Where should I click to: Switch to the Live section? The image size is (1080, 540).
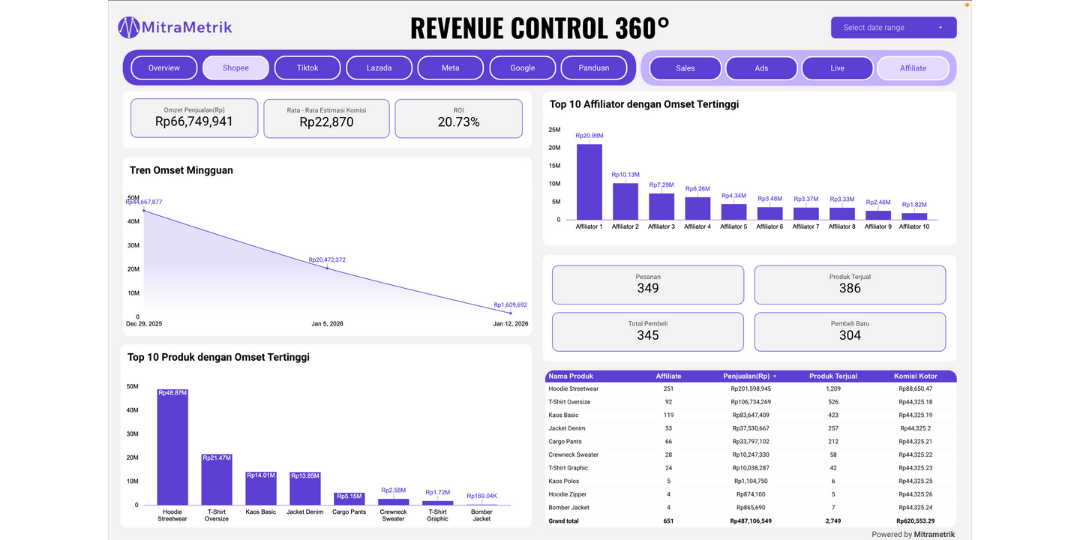[x=837, y=68]
